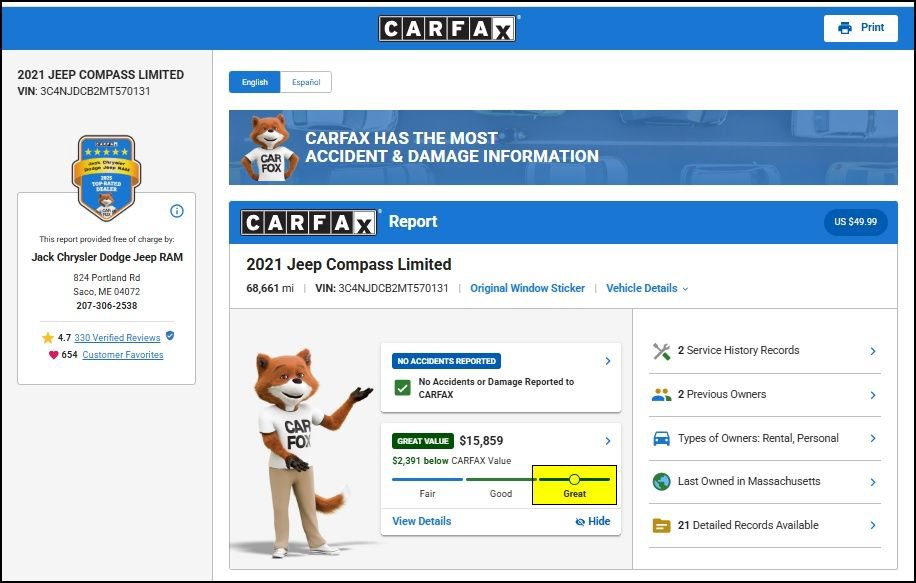Click the 68,661 mi mileage text

point(270,288)
